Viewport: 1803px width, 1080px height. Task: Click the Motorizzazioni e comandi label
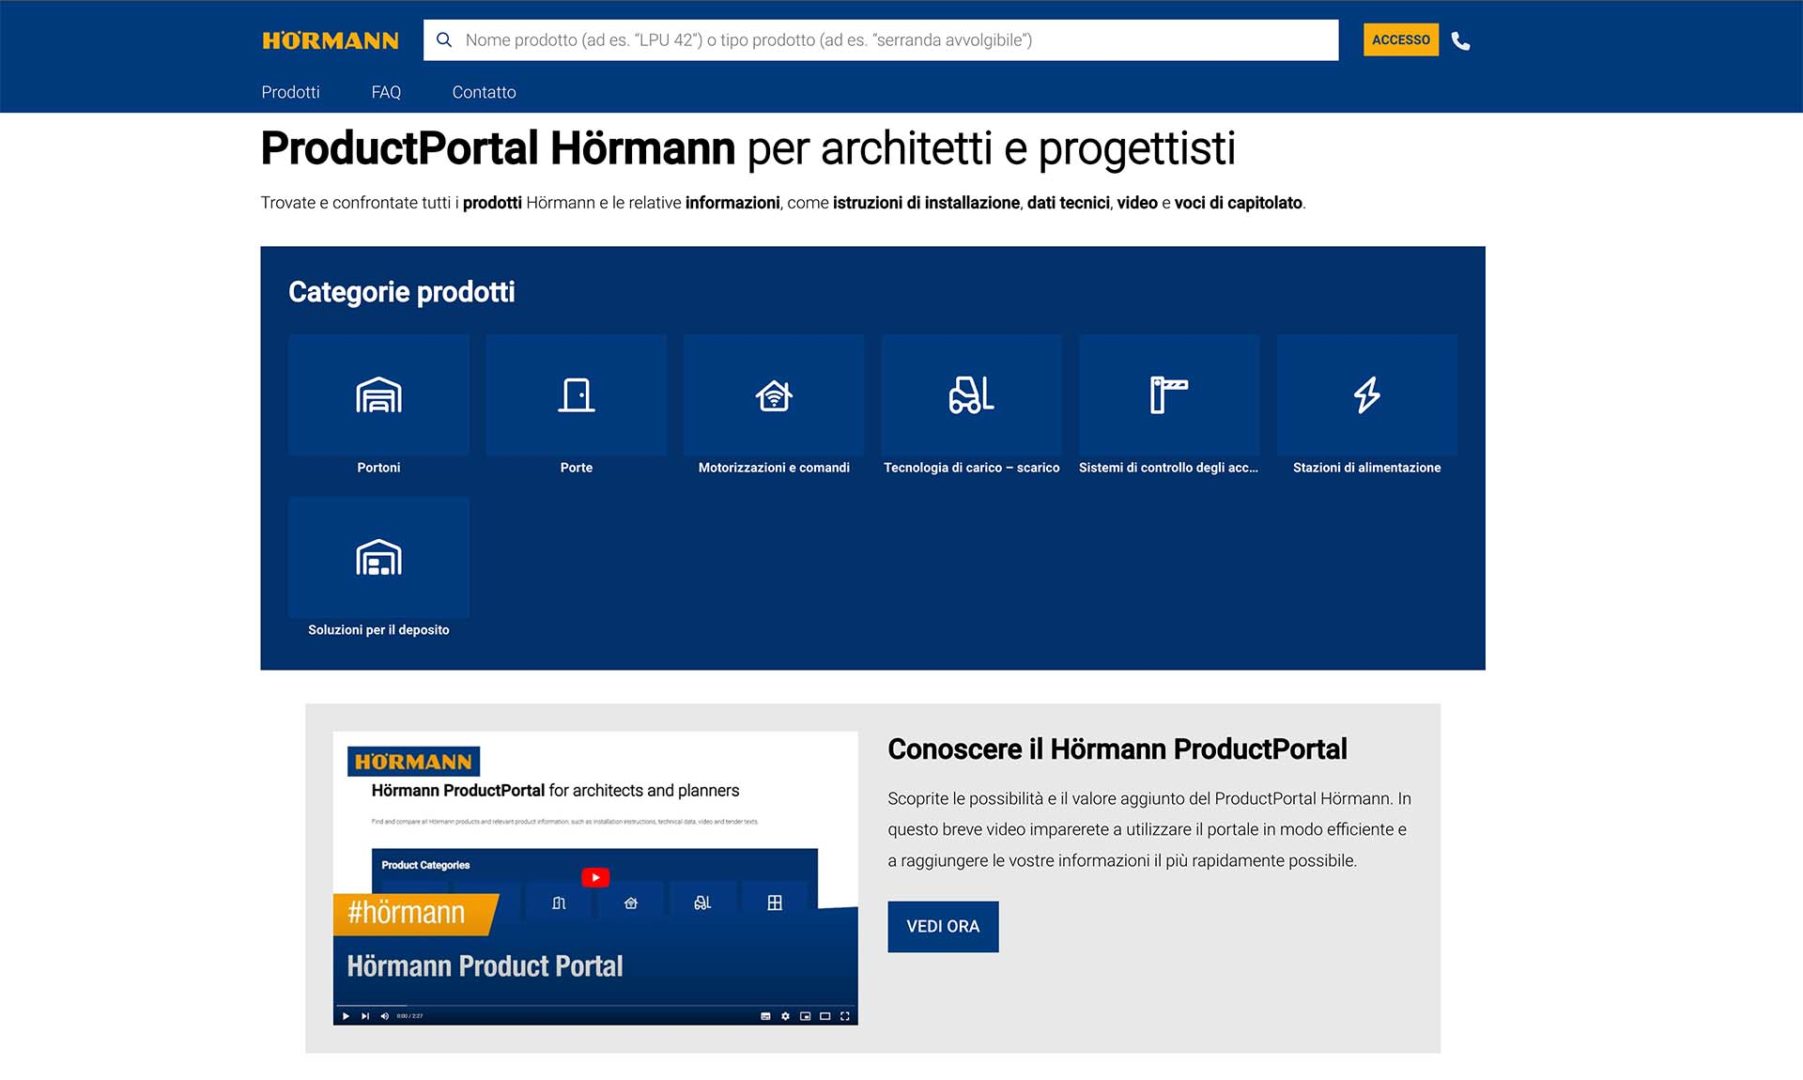coord(774,467)
